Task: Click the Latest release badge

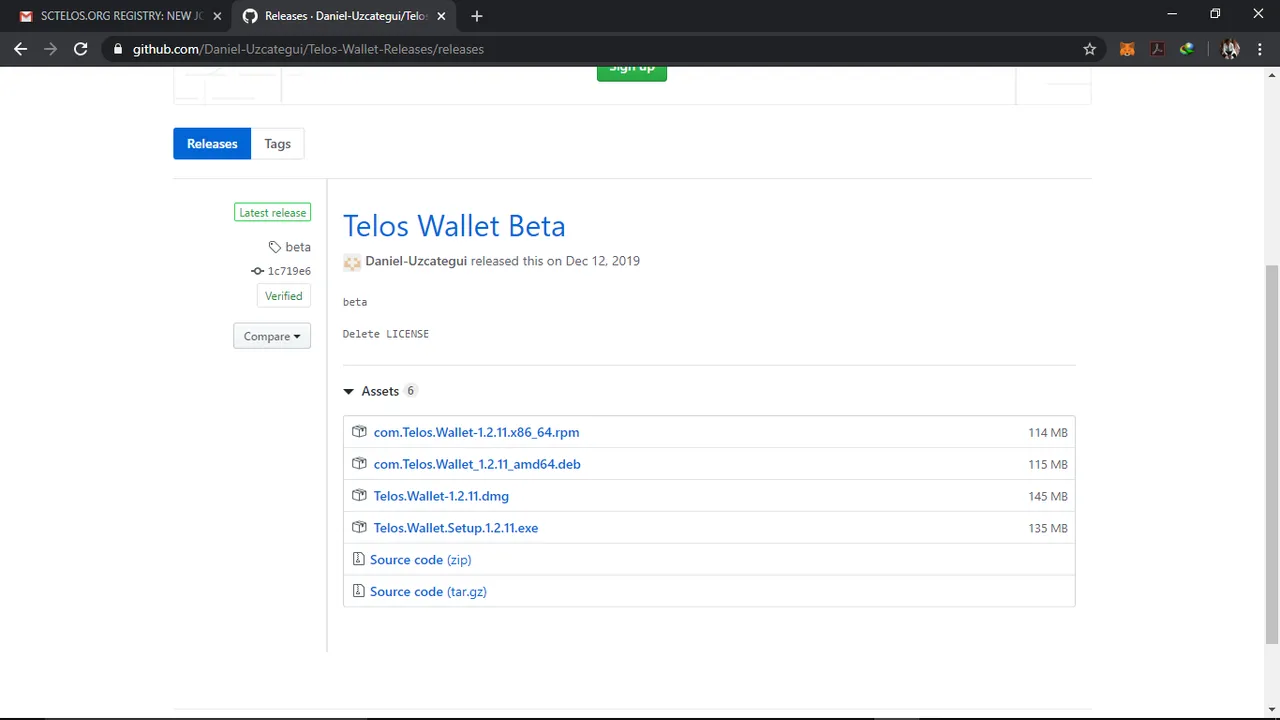Action: click(273, 213)
